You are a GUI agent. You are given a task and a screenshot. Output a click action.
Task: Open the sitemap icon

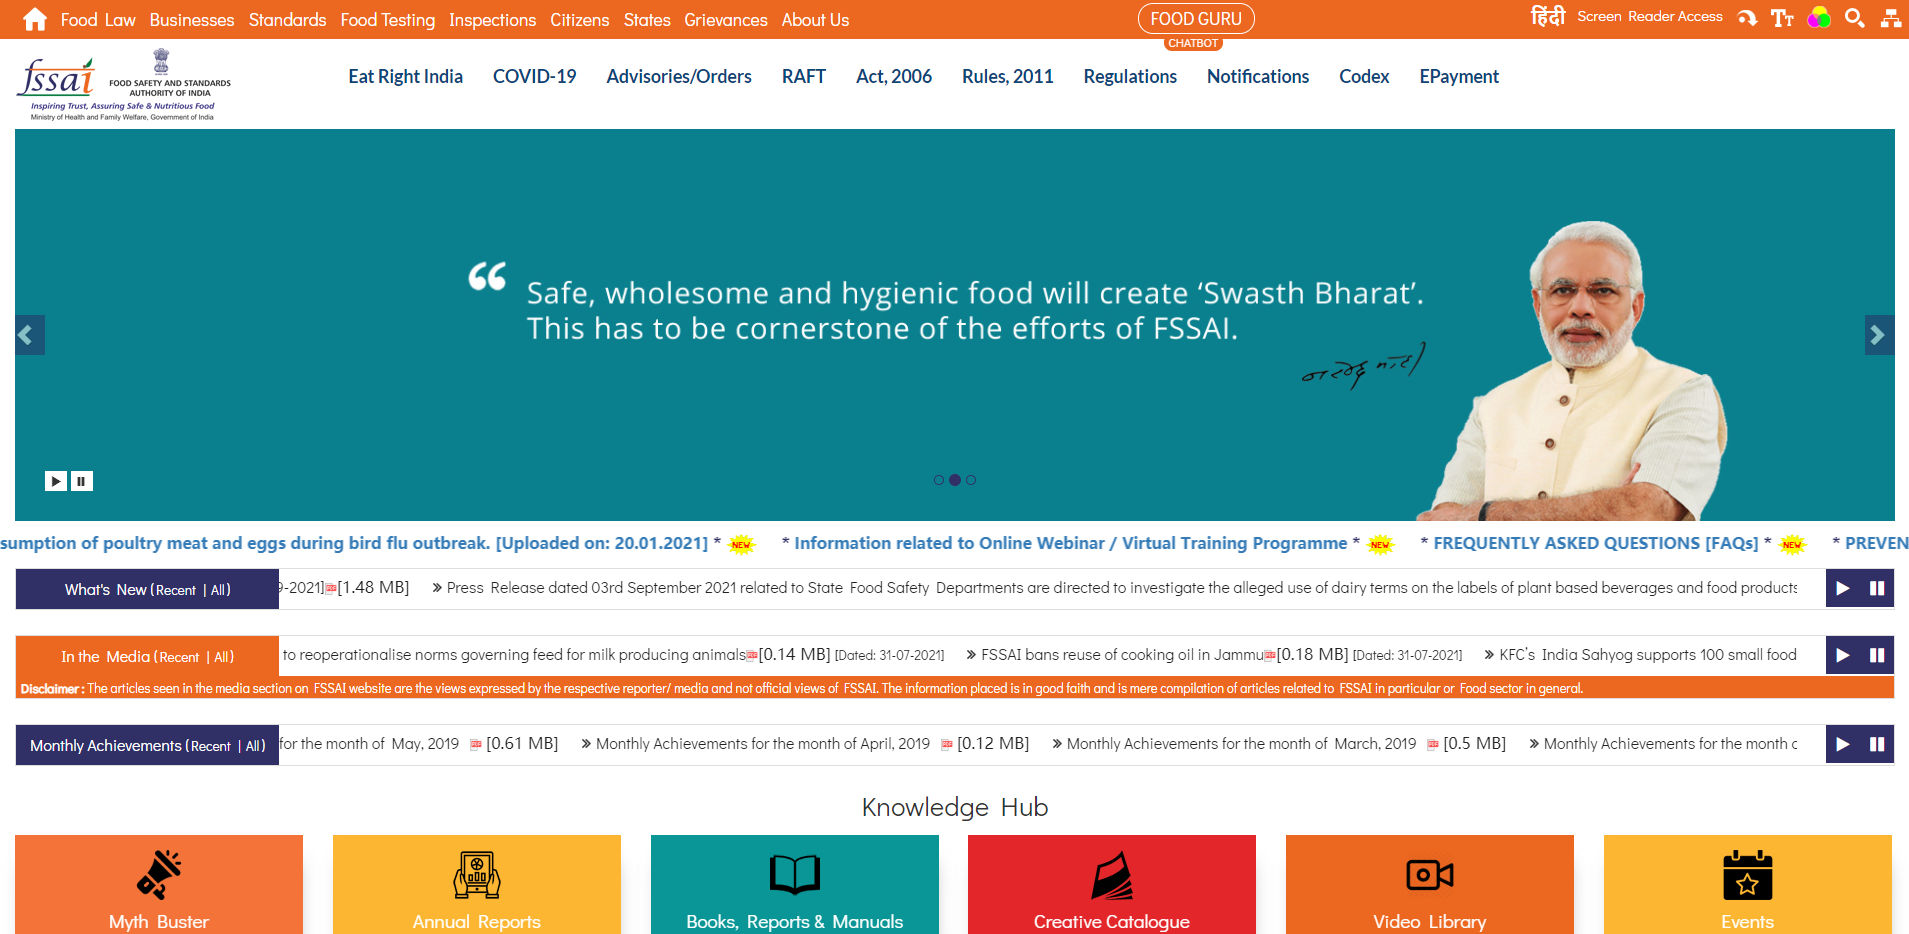click(1890, 18)
